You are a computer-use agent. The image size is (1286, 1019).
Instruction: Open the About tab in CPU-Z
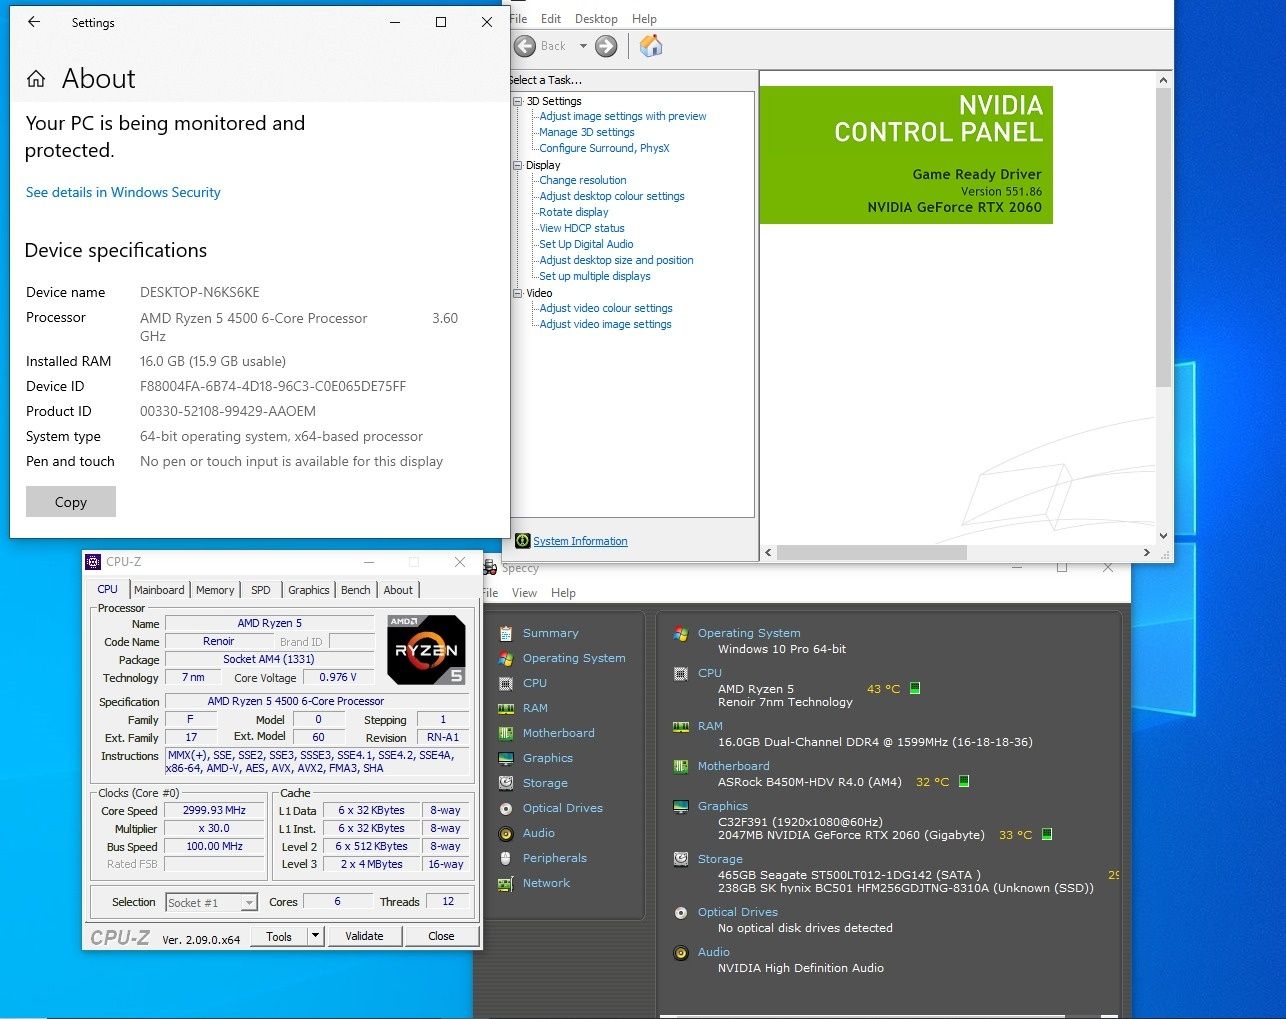coord(398,590)
